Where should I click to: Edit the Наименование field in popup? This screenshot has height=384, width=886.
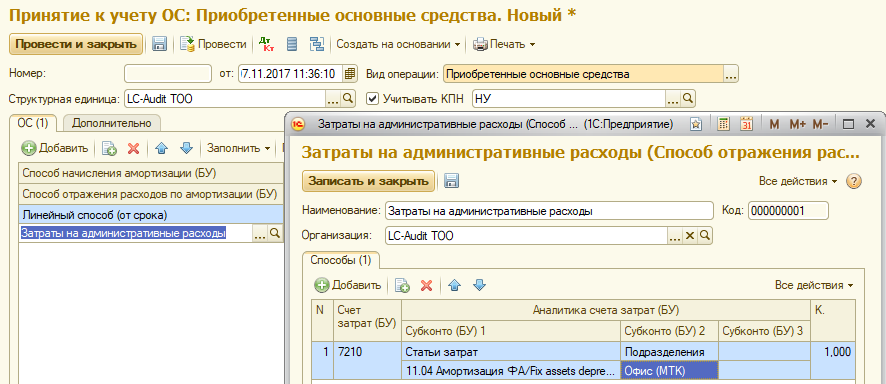pyautogui.click(x=549, y=211)
